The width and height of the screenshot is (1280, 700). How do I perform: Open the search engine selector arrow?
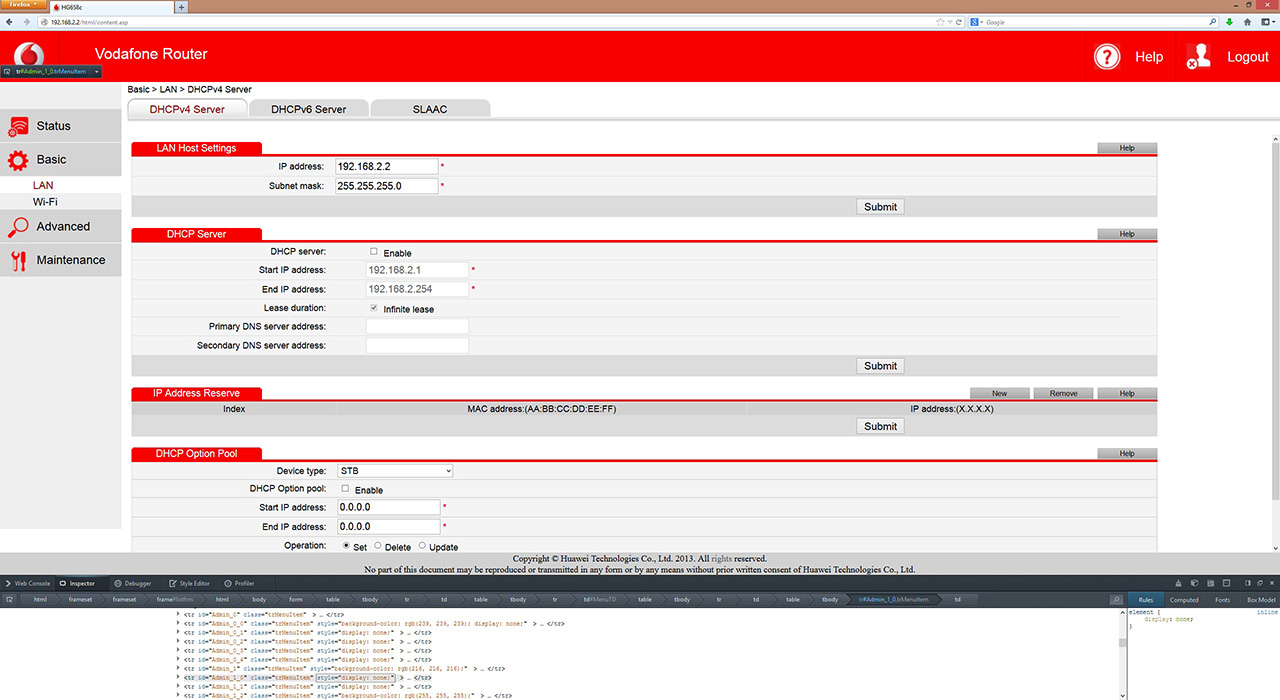click(982, 21)
